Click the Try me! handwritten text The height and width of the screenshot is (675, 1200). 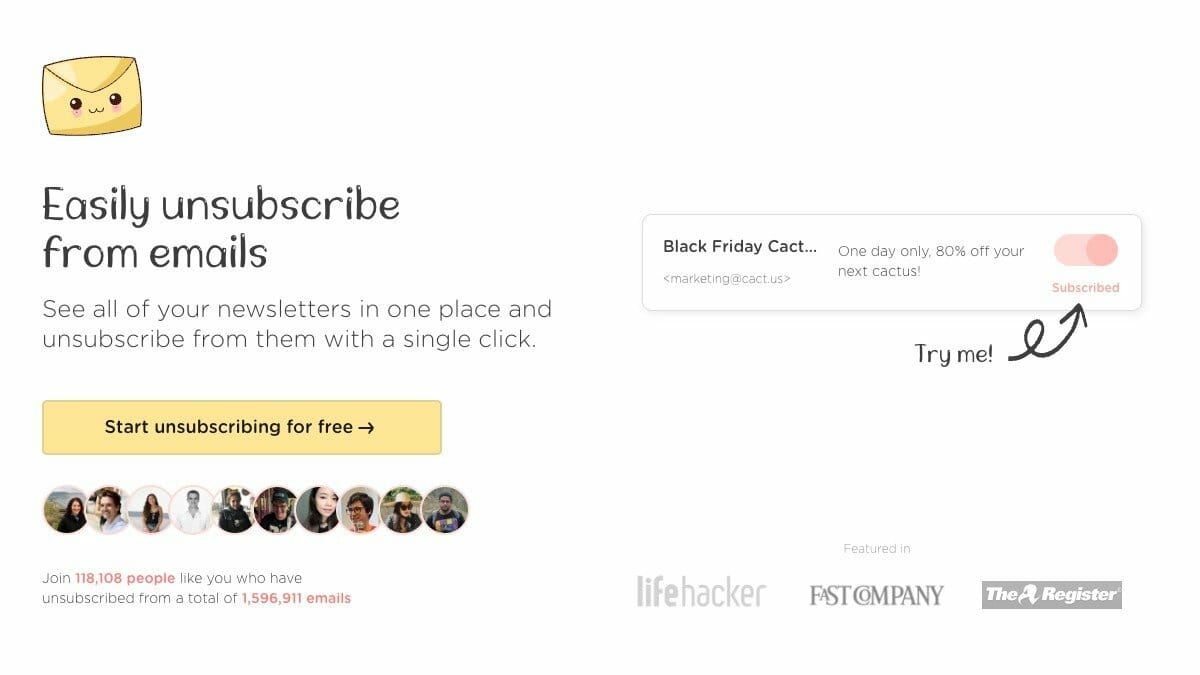953,353
